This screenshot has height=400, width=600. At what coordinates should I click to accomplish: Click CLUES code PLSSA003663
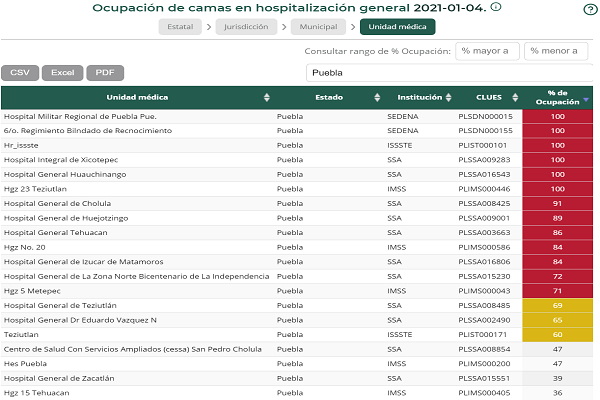click(484, 233)
